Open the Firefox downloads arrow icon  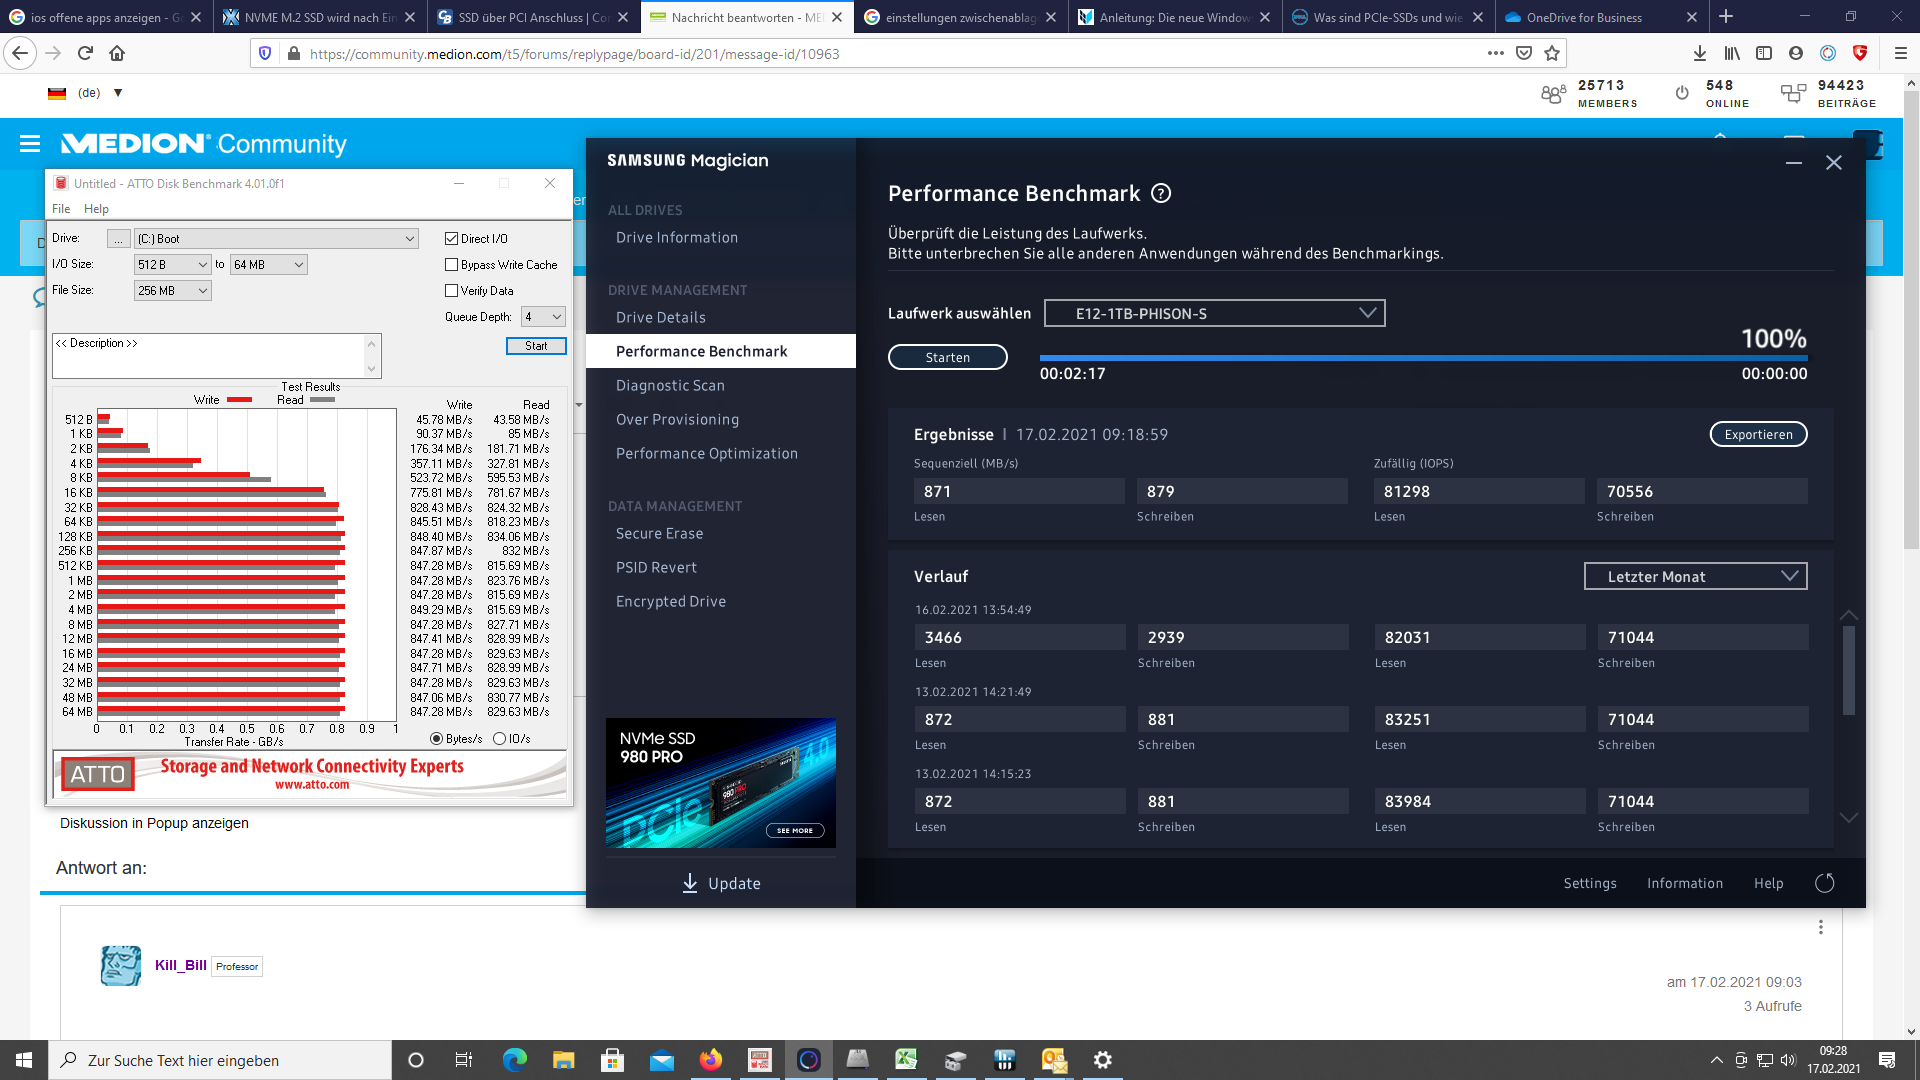coord(1700,53)
